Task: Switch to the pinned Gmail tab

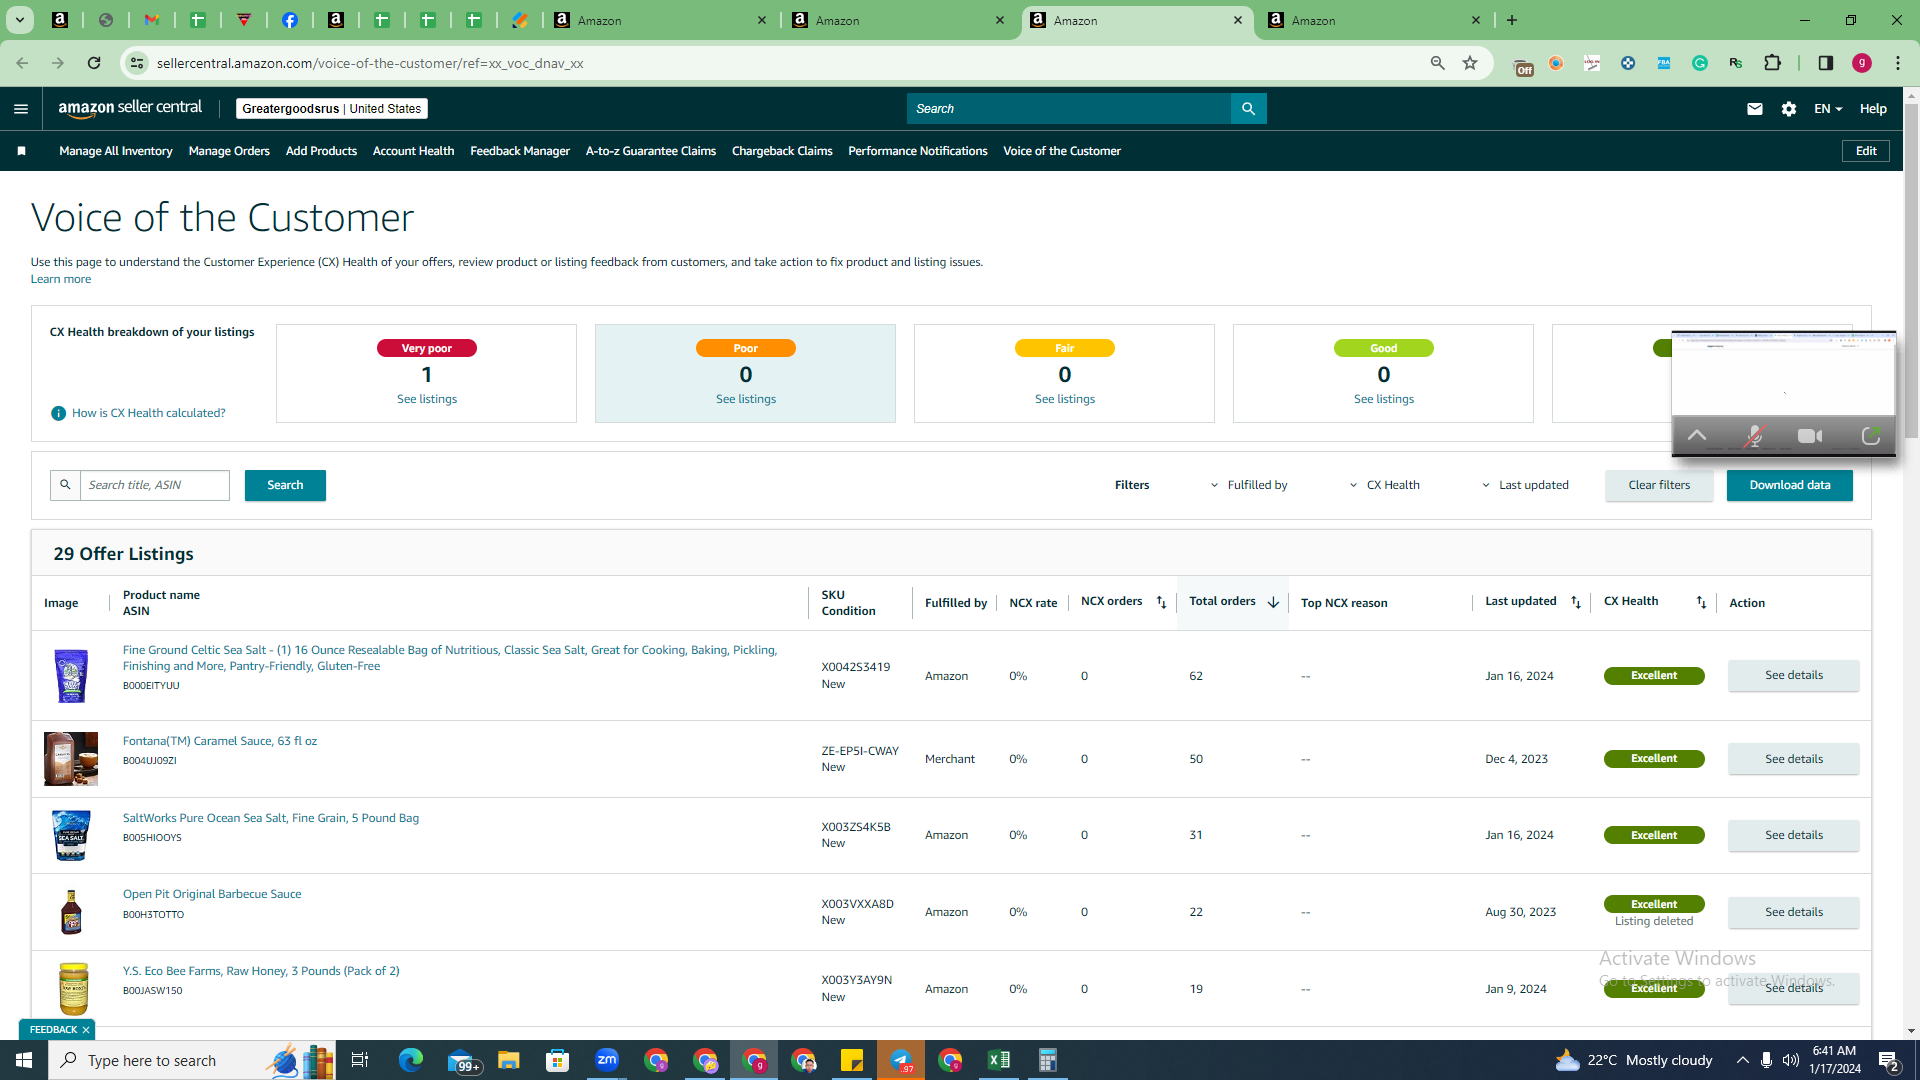Action: (152, 20)
